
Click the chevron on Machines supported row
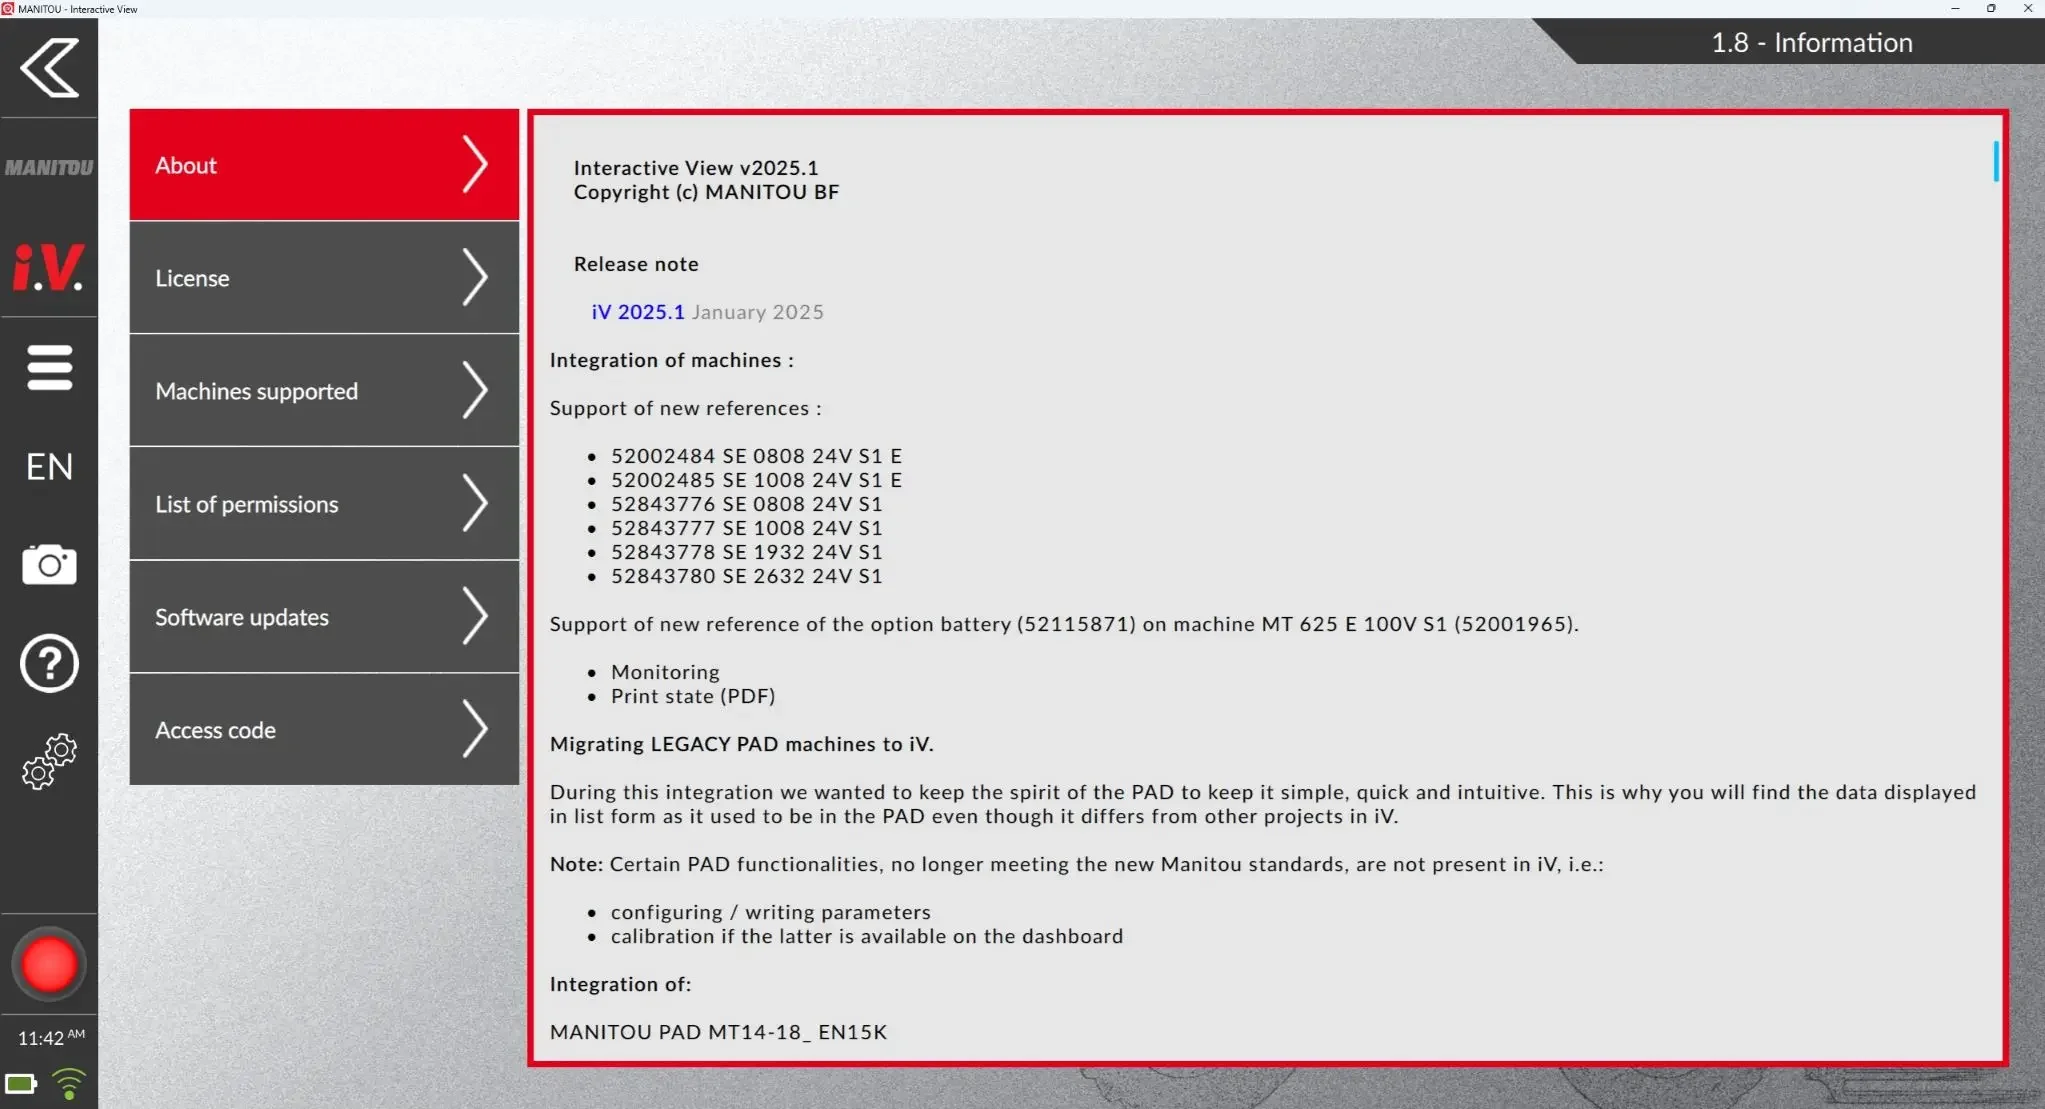[475, 391]
